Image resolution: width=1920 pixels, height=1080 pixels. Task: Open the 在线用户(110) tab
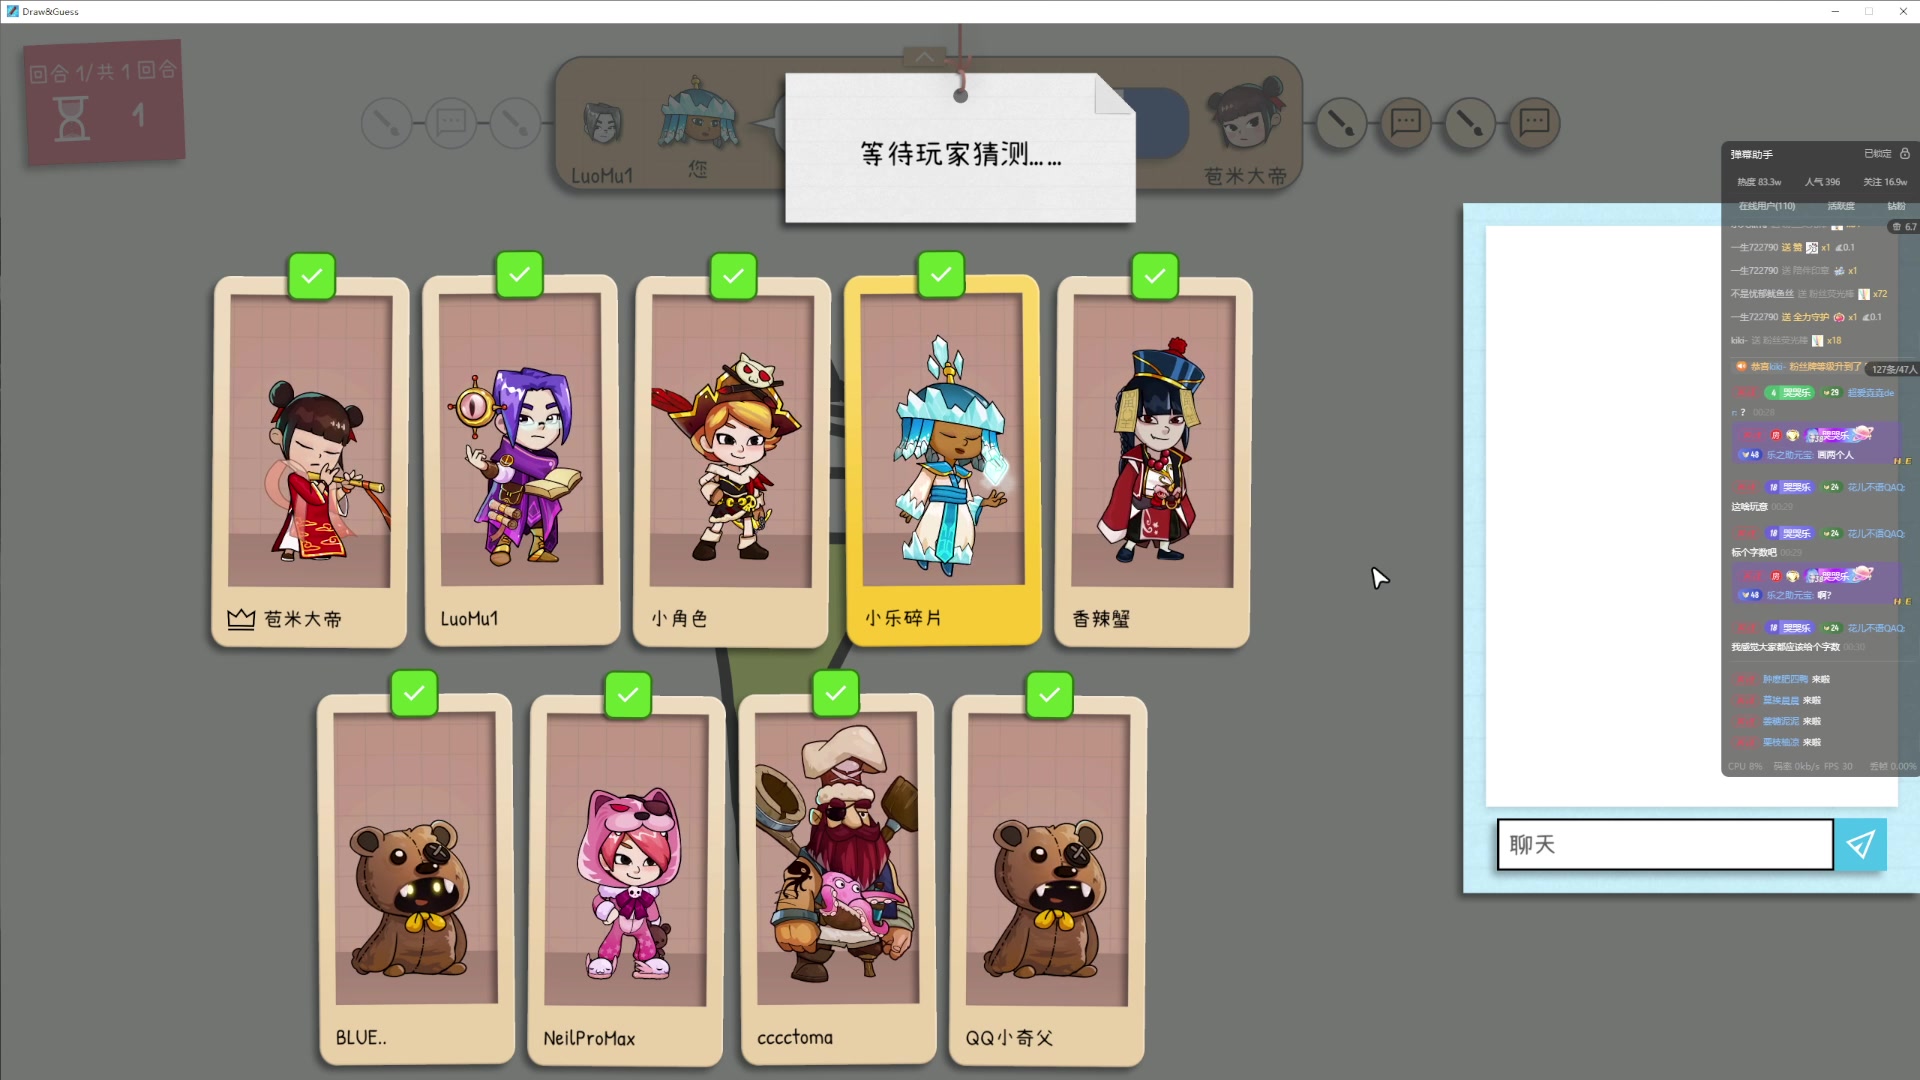click(1766, 206)
